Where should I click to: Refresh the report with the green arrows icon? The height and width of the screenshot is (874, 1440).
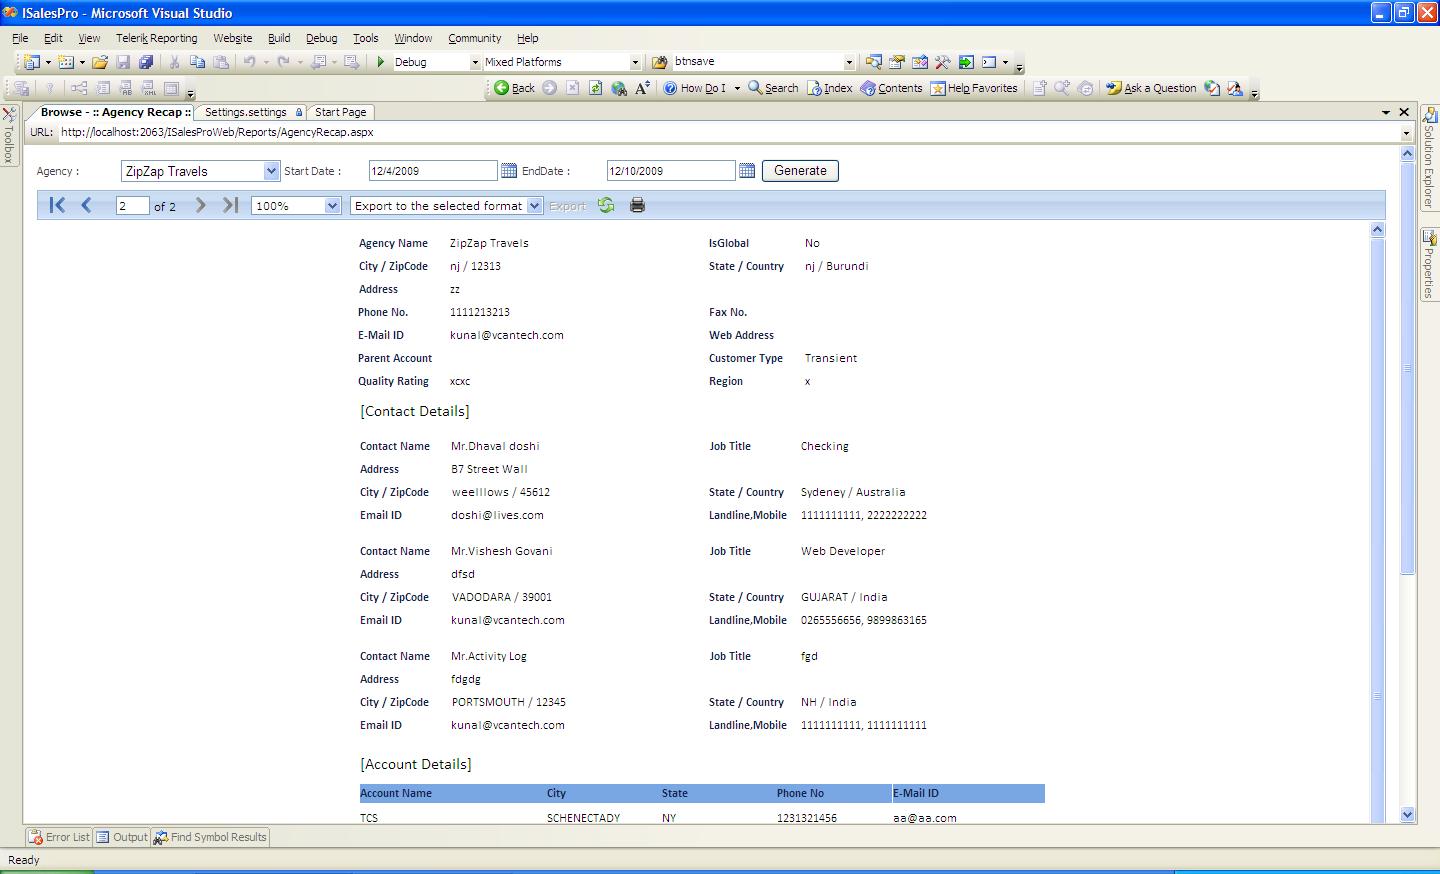coord(606,205)
